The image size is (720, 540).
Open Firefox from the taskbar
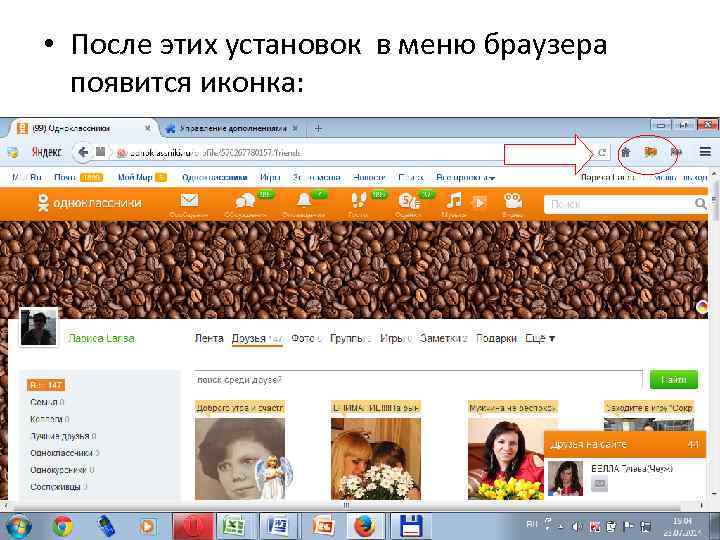[365, 526]
